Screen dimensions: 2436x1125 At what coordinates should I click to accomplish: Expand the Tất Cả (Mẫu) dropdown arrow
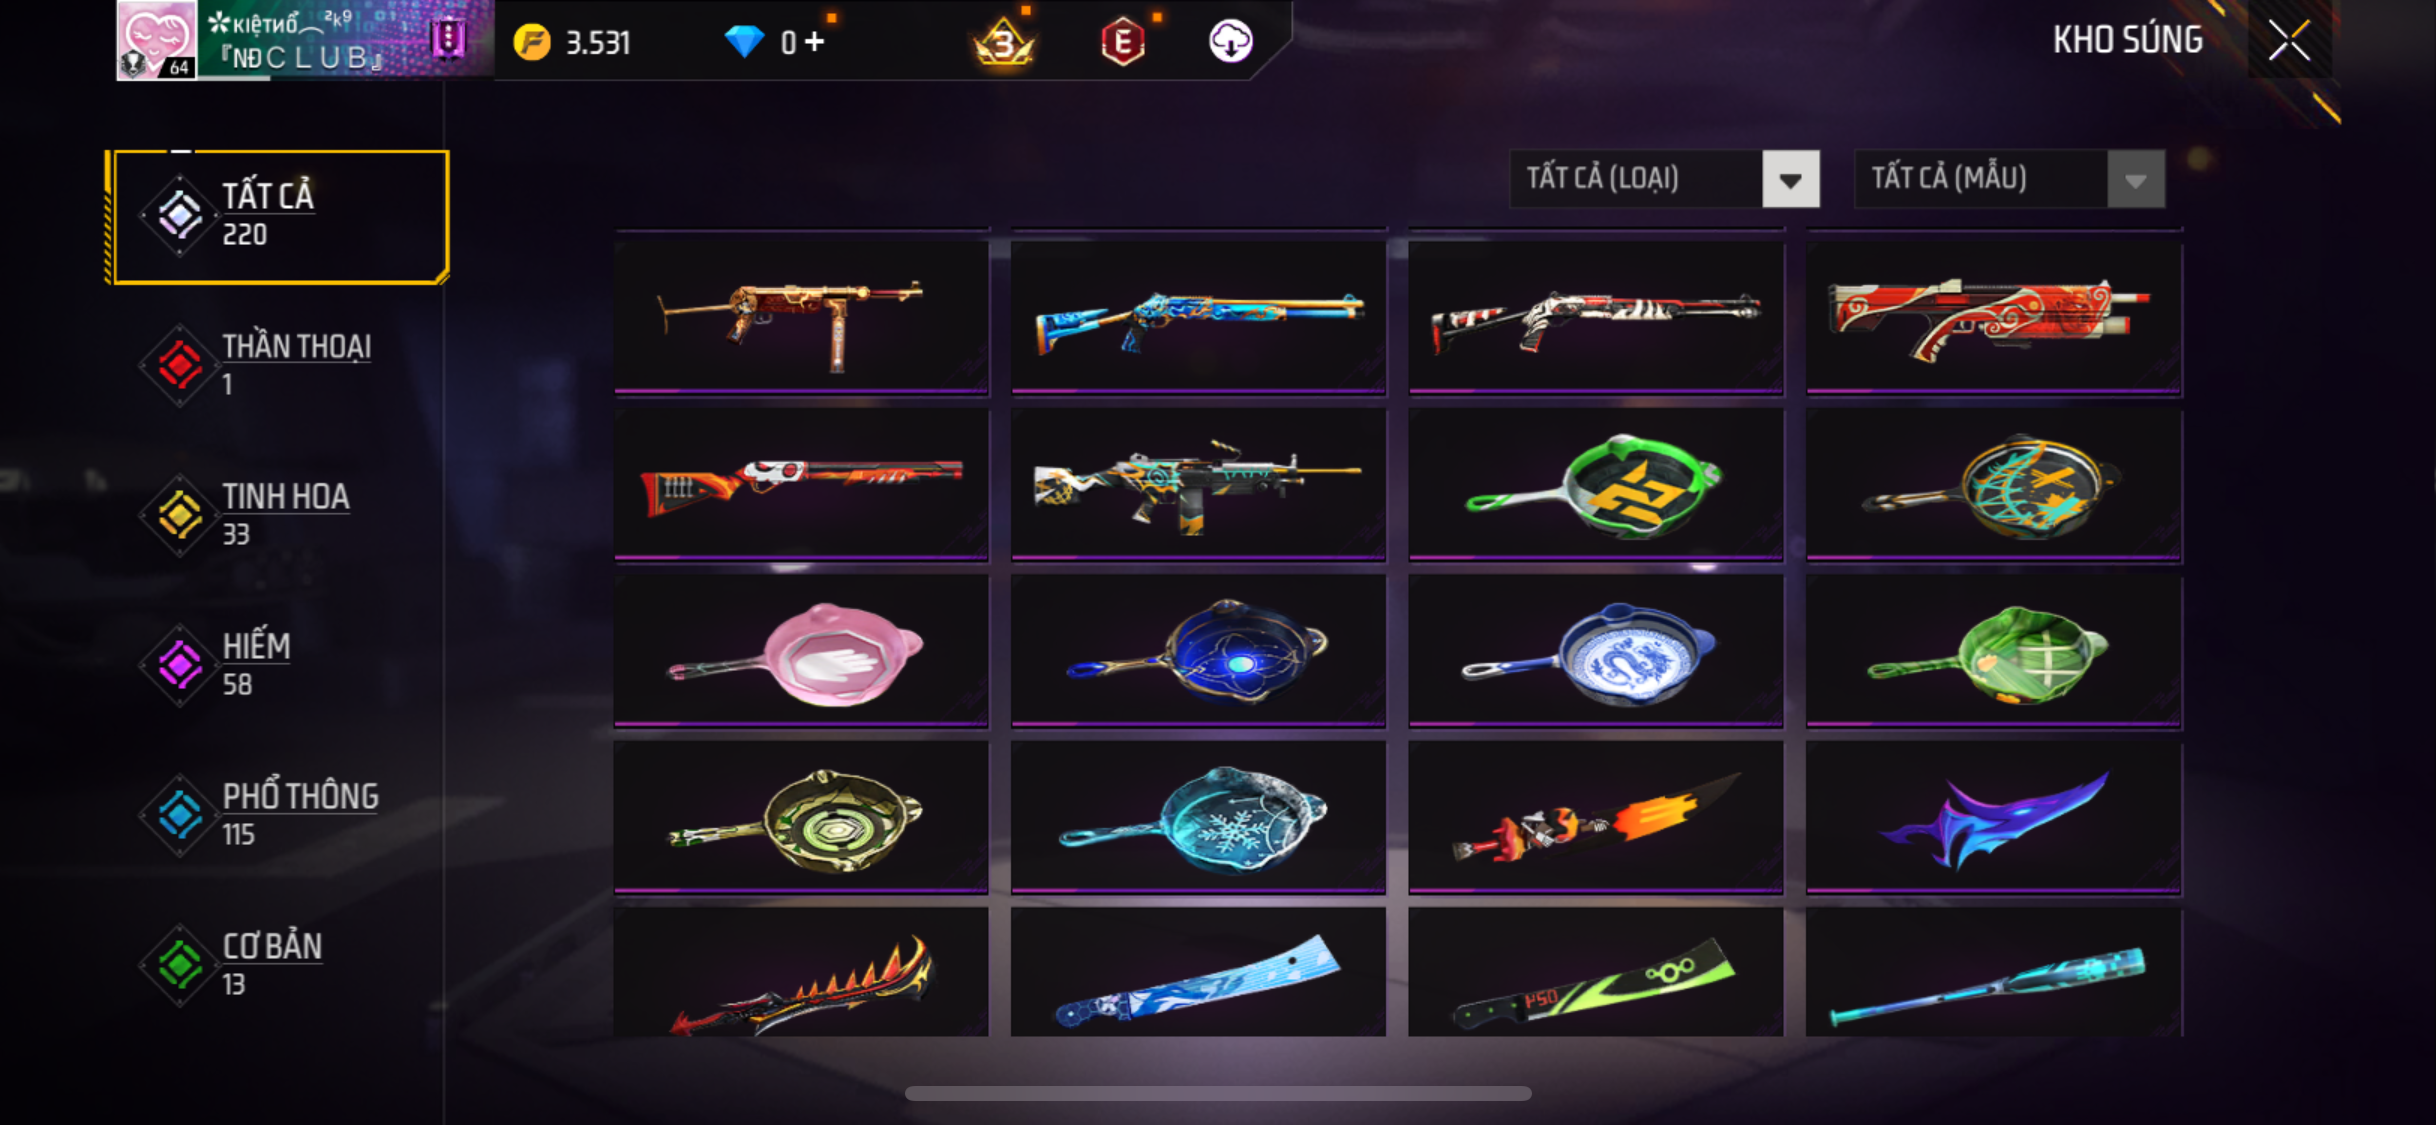pyautogui.click(x=2135, y=180)
